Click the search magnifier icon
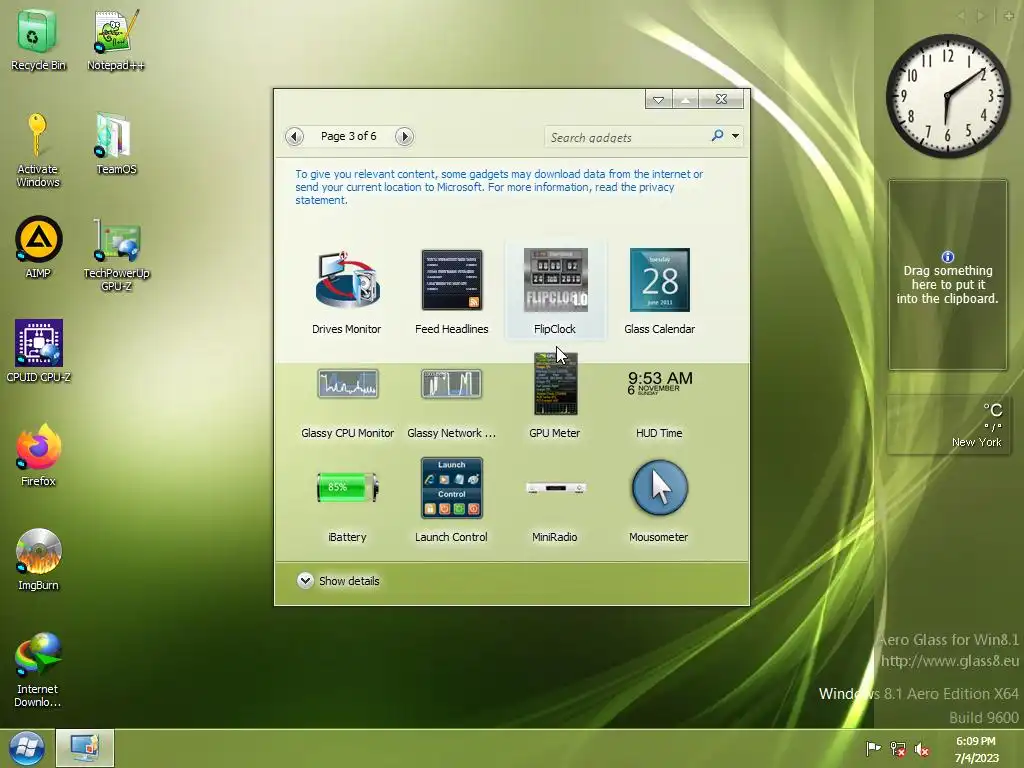Image resolution: width=1024 pixels, height=768 pixels. [x=717, y=136]
